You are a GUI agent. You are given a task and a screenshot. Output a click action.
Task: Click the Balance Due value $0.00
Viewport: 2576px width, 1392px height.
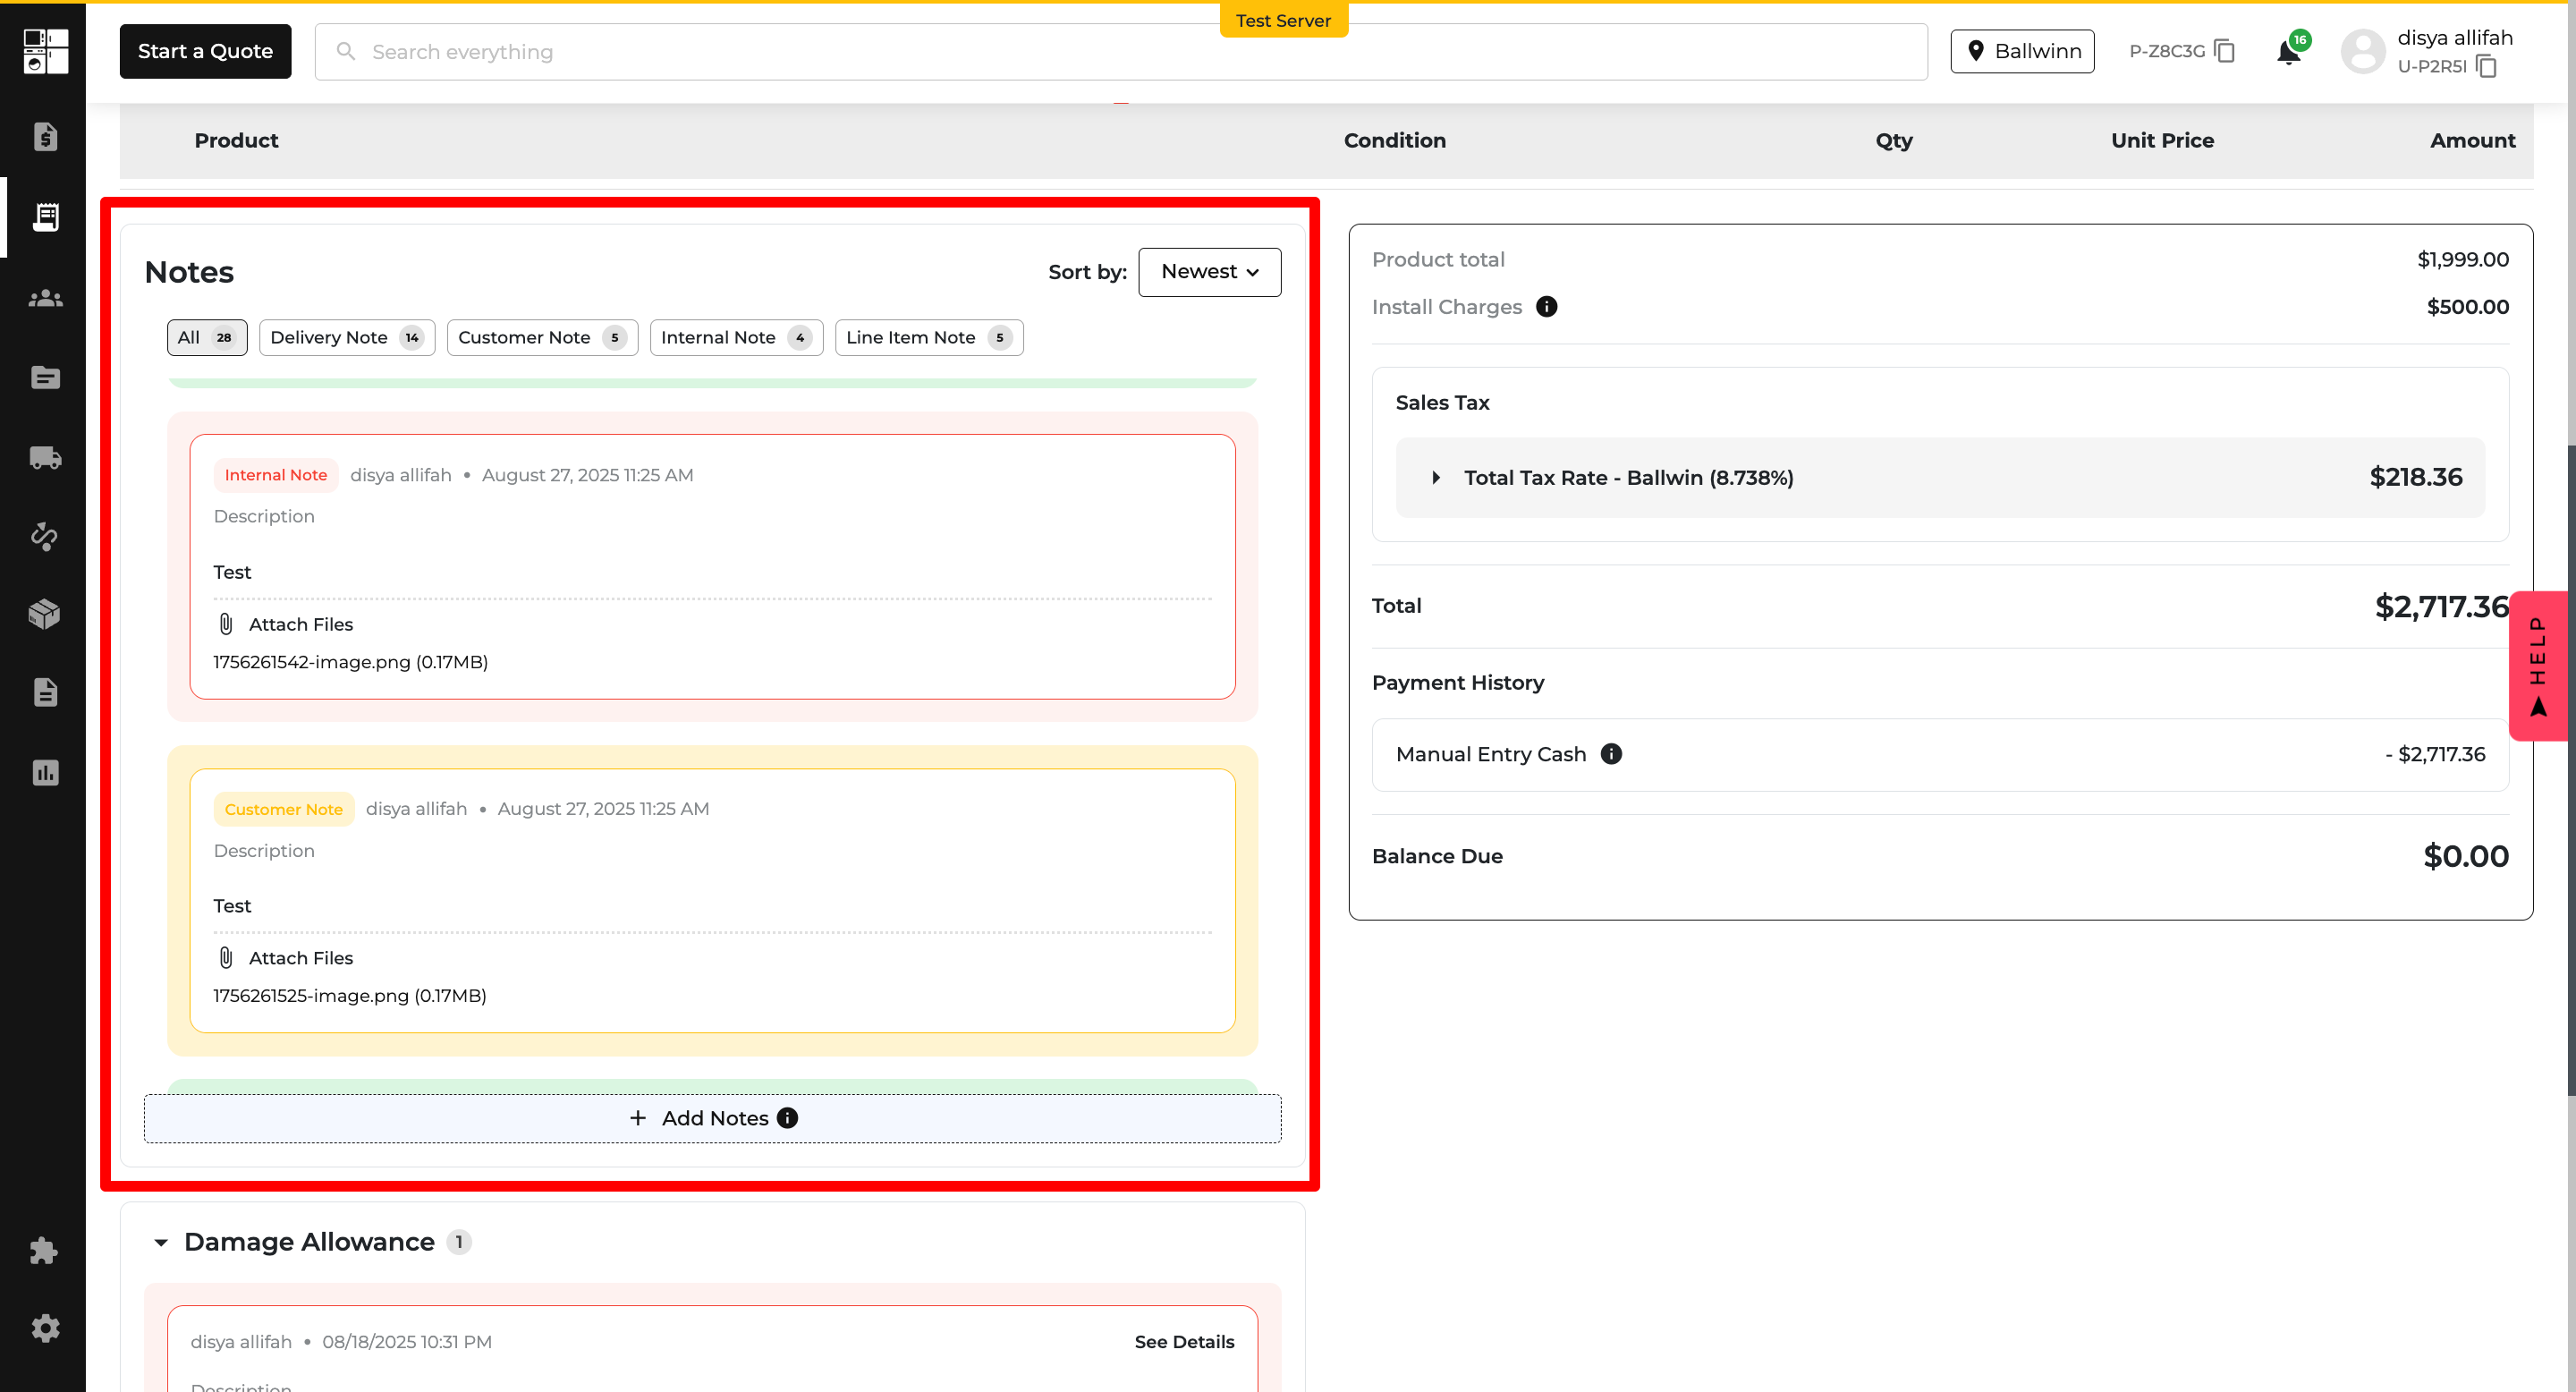point(2466,856)
